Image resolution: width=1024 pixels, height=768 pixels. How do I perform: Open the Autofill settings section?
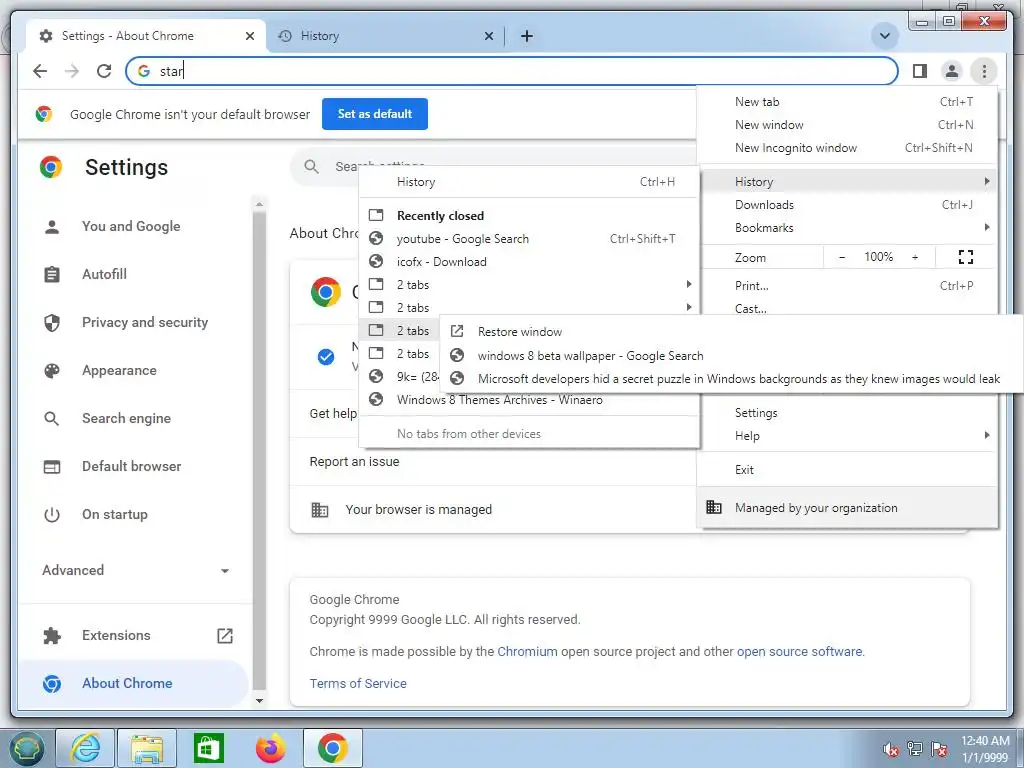point(104,274)
